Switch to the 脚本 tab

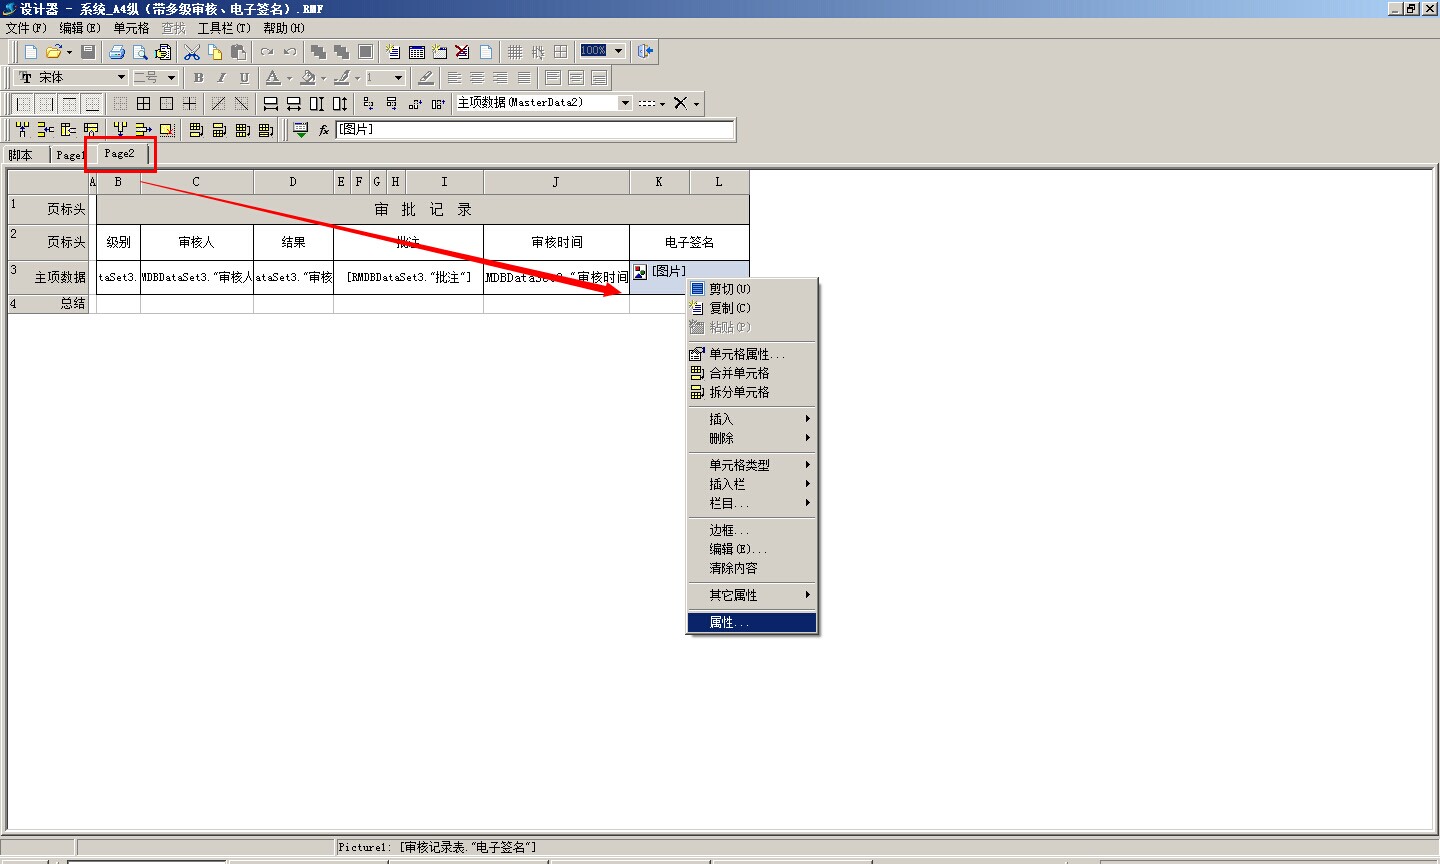[21, 155]
